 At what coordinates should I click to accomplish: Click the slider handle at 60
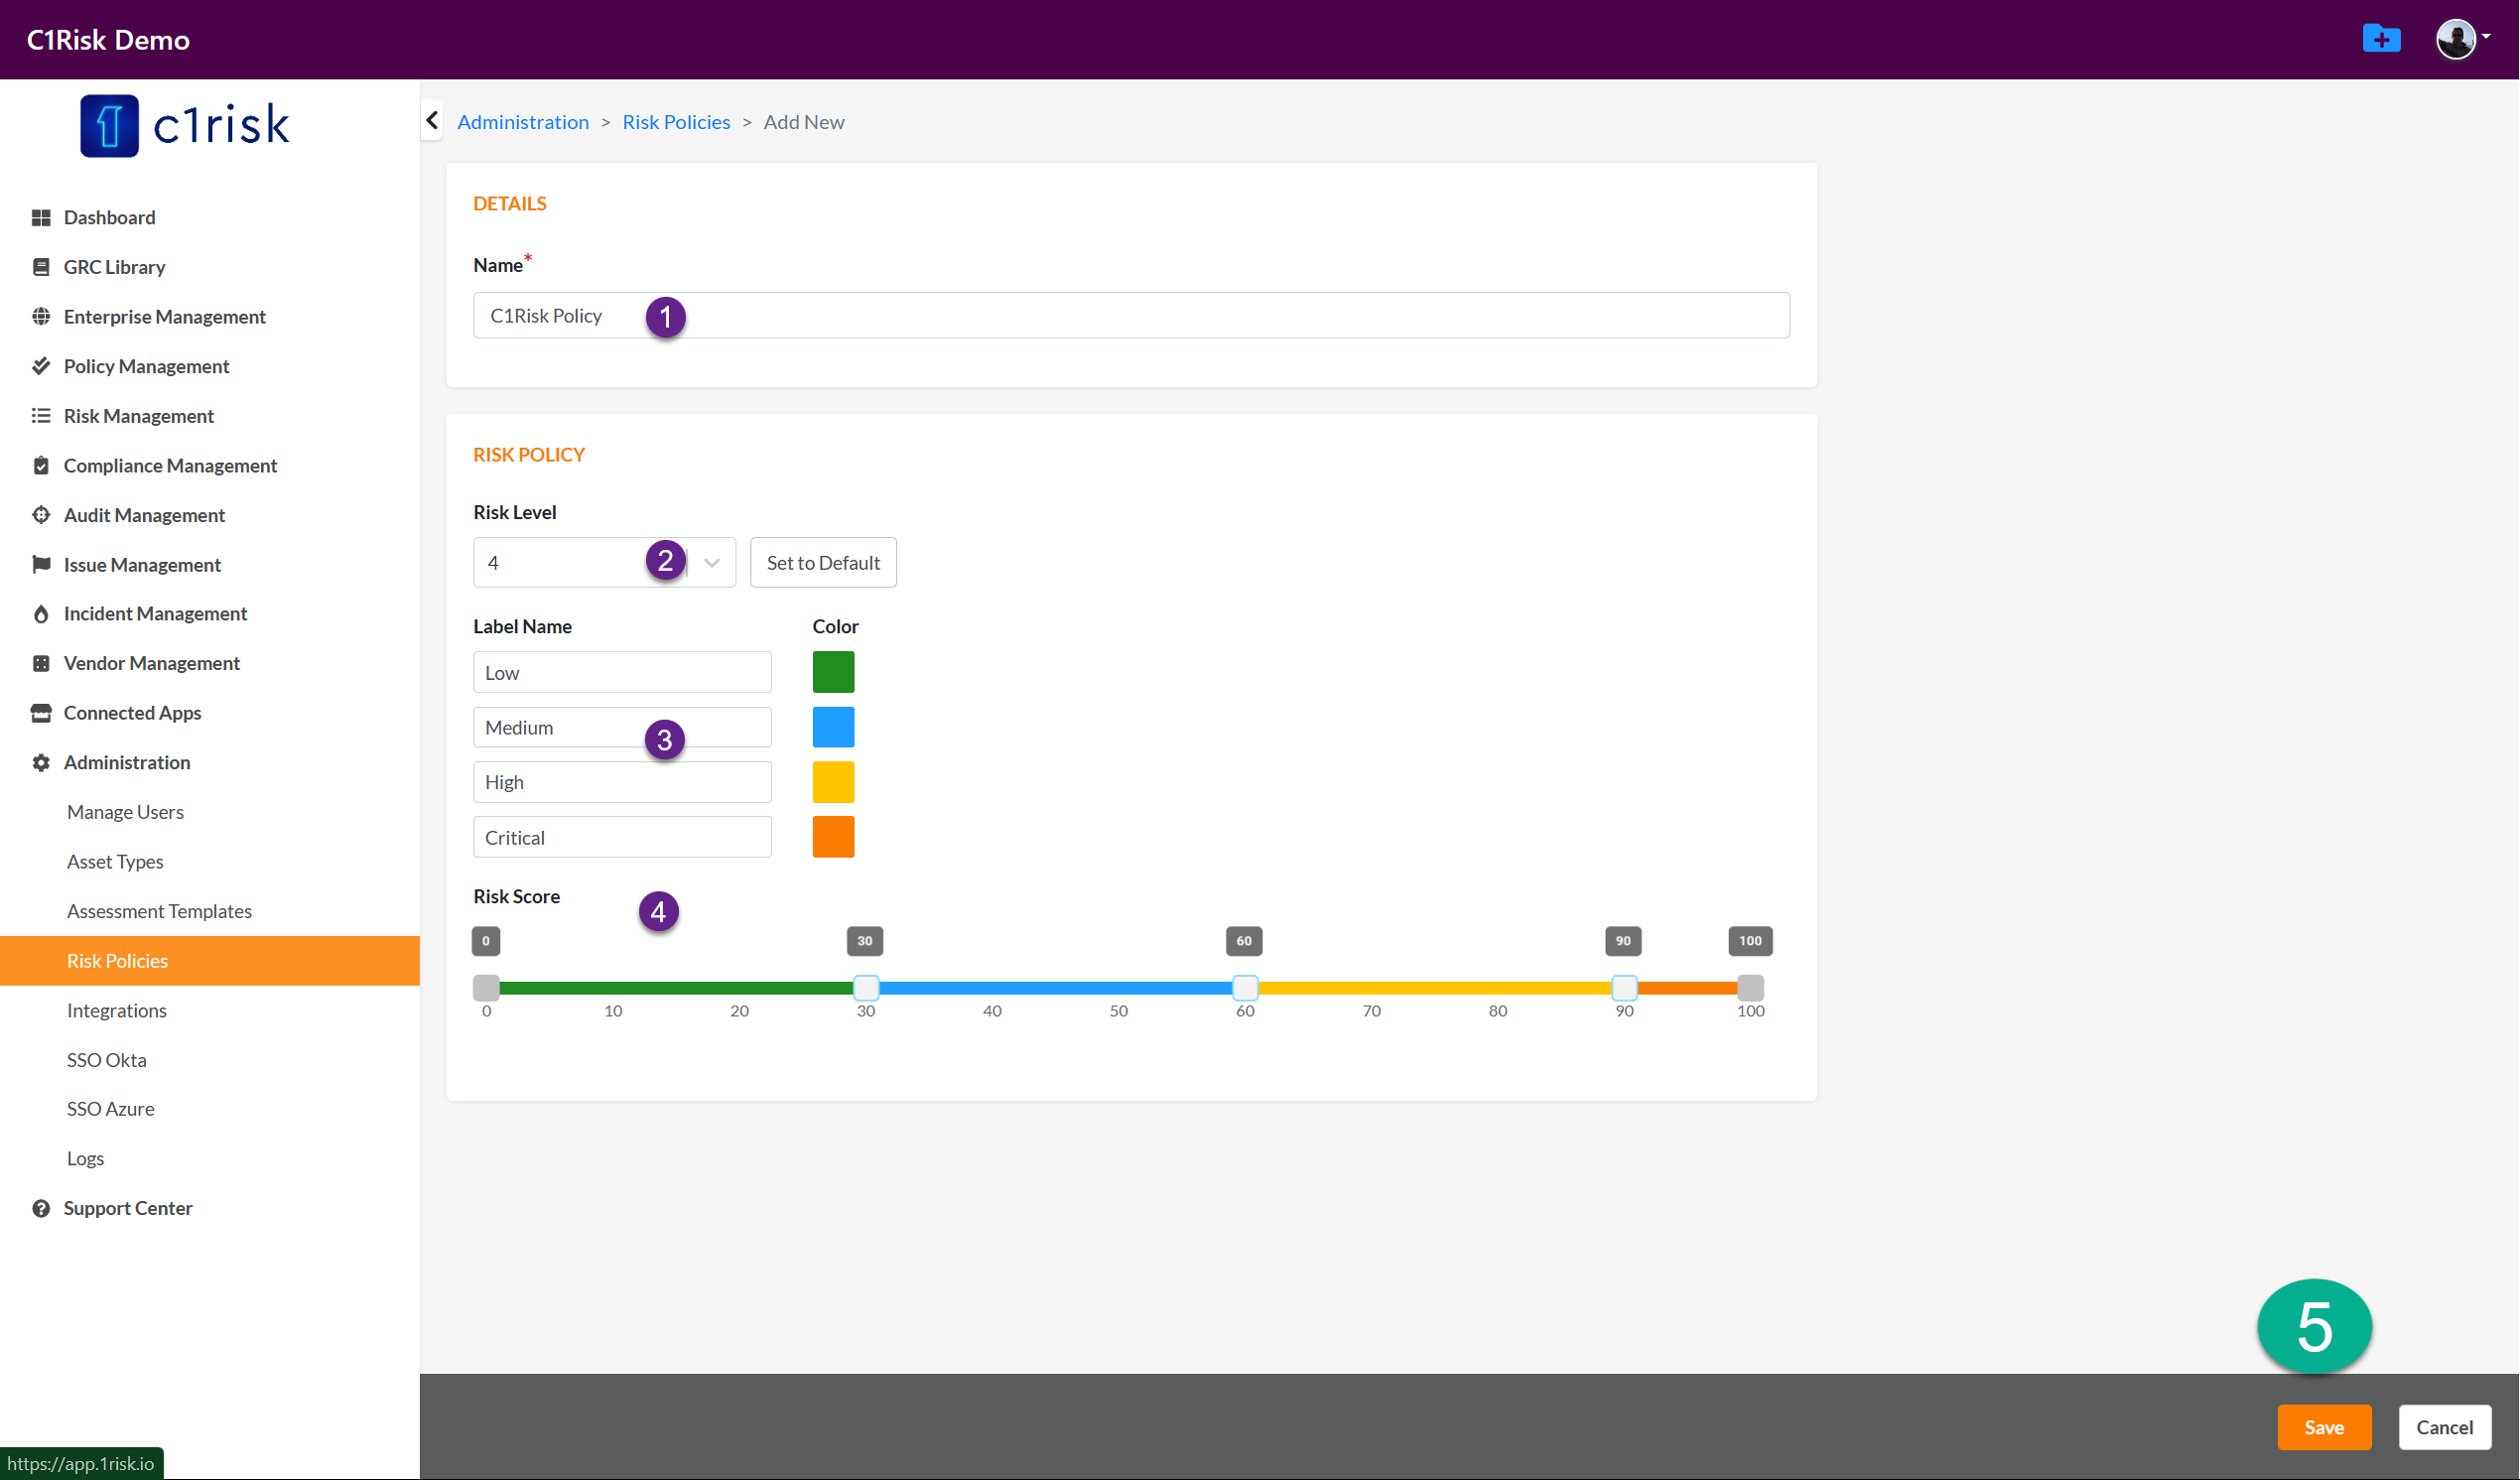pos(1244,988)
